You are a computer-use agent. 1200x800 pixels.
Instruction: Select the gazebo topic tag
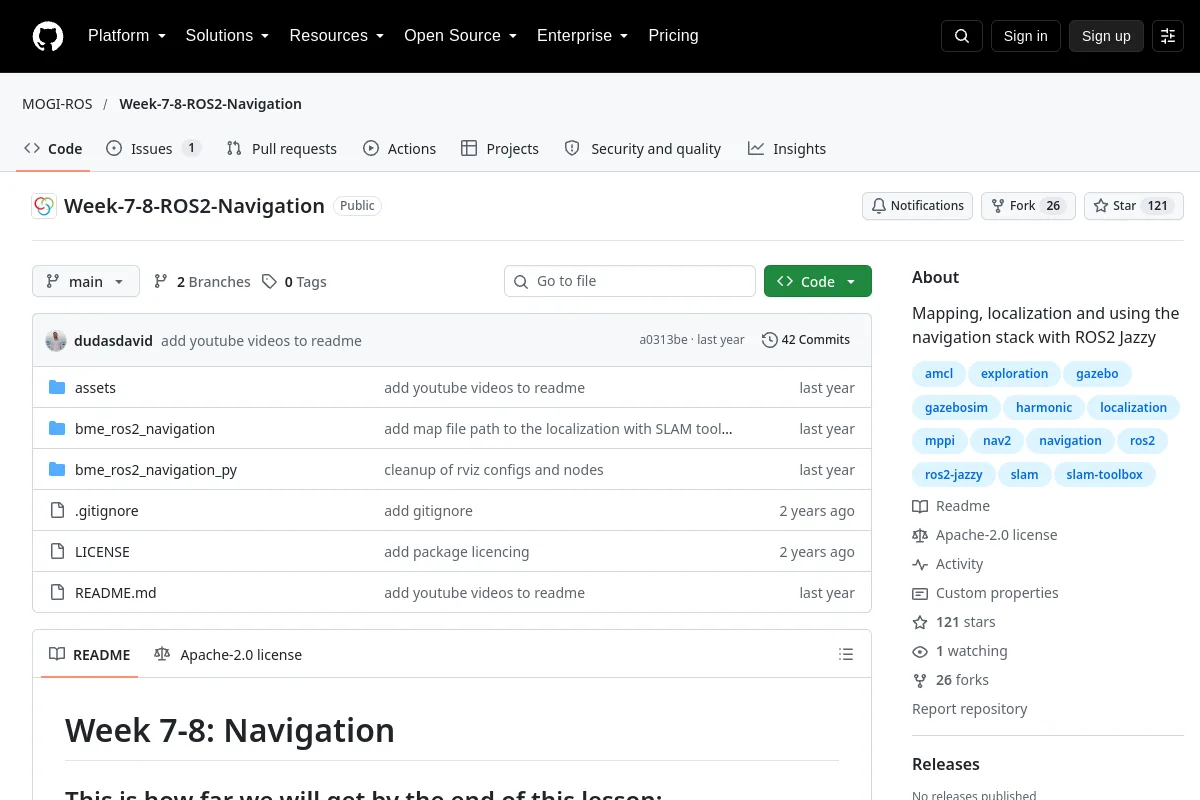pos(1097,374)
